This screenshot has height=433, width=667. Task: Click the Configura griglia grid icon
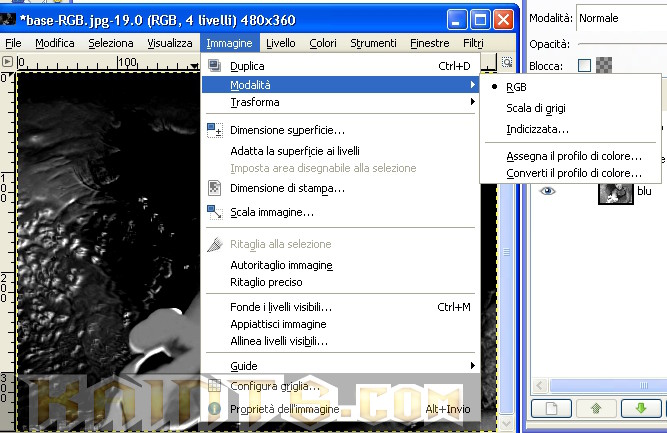(213, 386)
